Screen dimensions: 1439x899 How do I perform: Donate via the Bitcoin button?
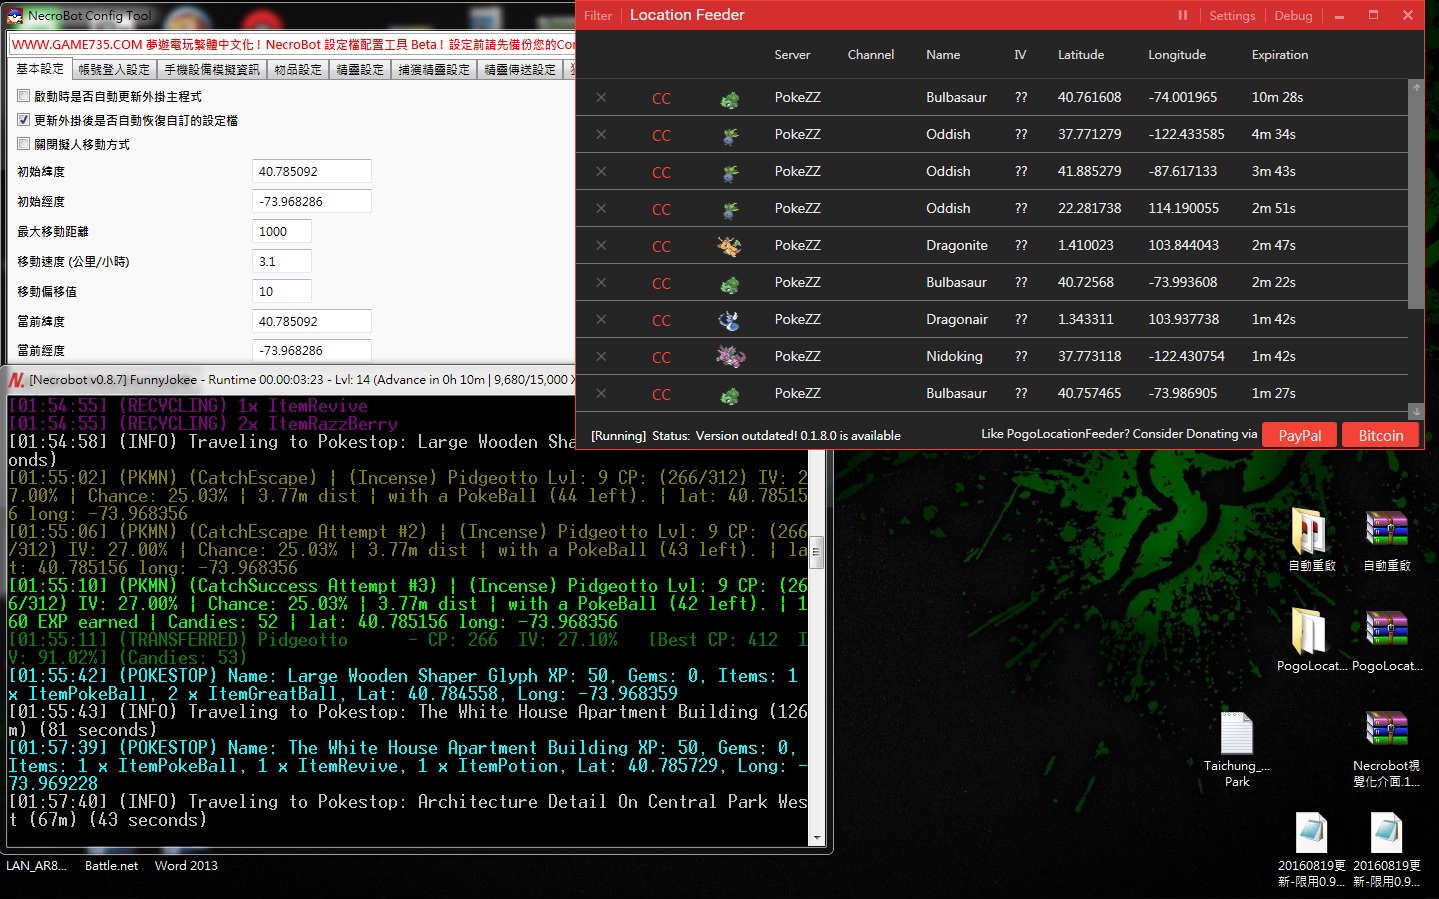tap(1380, 435)
